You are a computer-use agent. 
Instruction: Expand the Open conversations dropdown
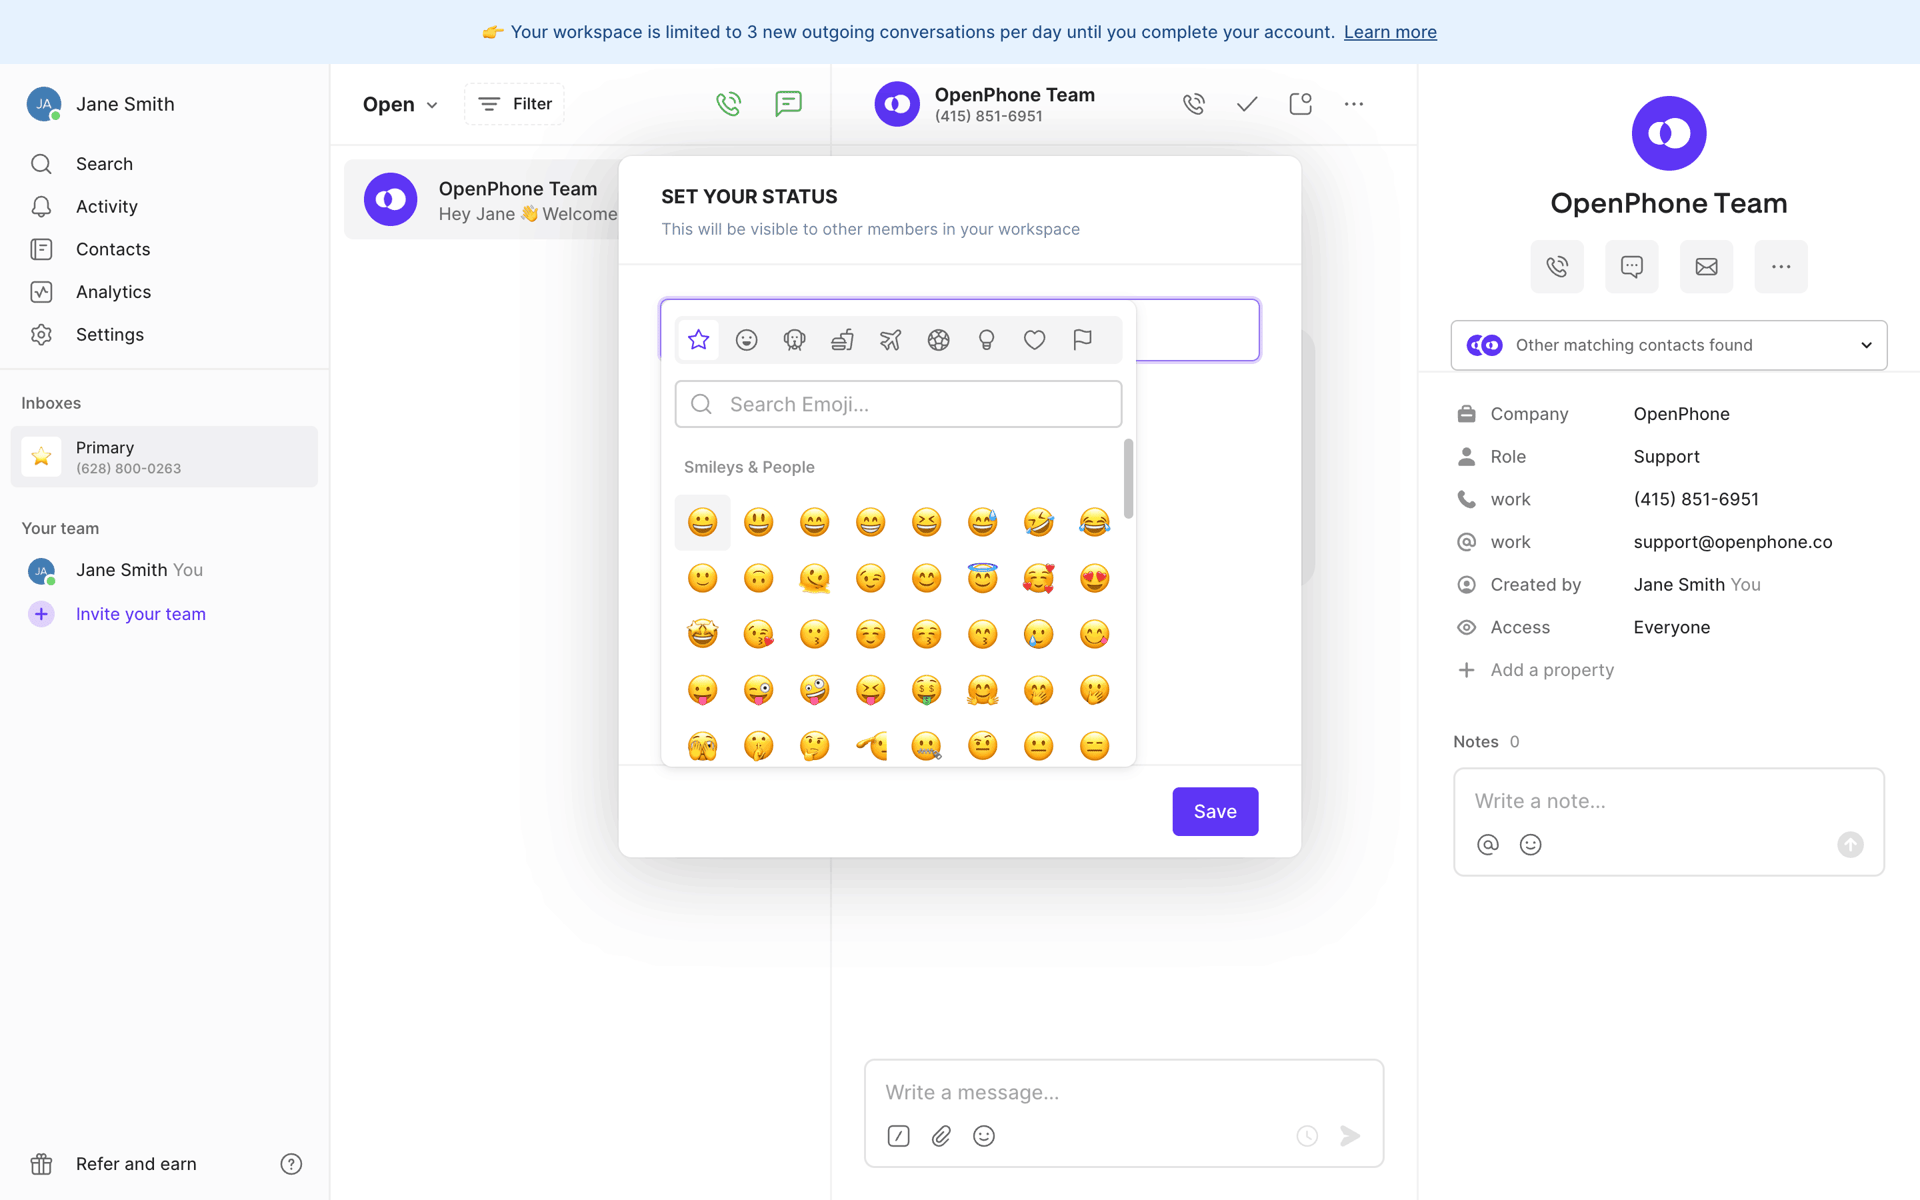click(x=400, y=104)
